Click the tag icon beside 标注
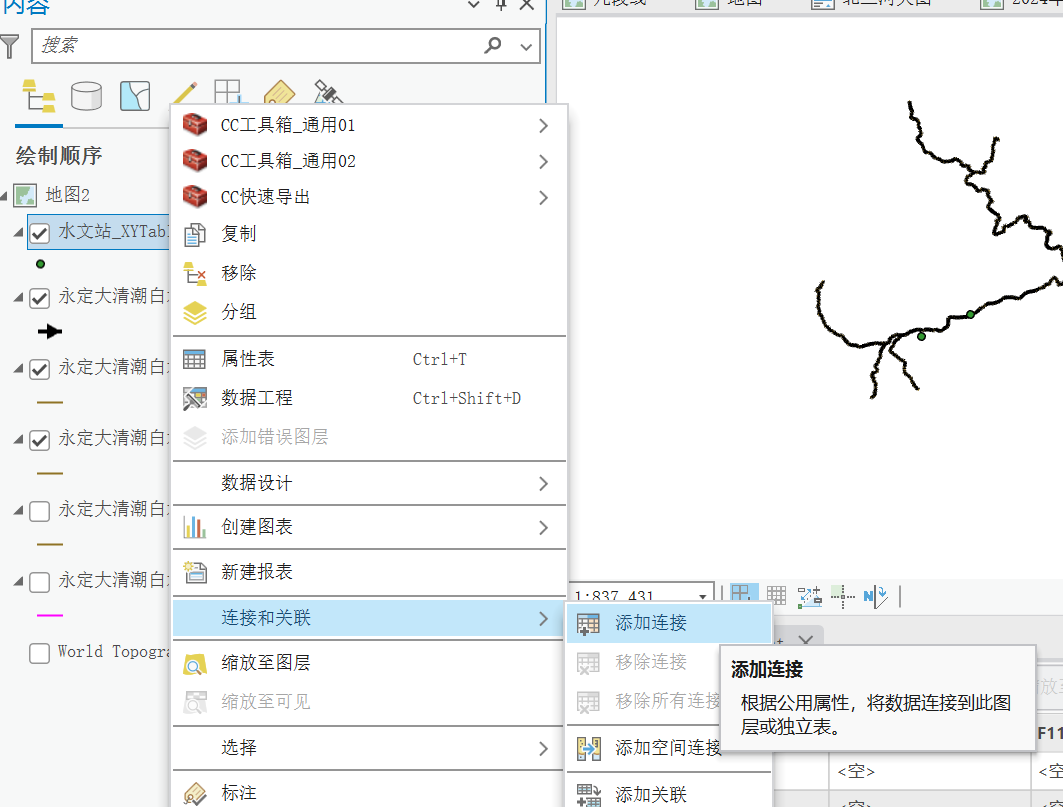This screenshot has width=1063, height=807. pos(195,793)
